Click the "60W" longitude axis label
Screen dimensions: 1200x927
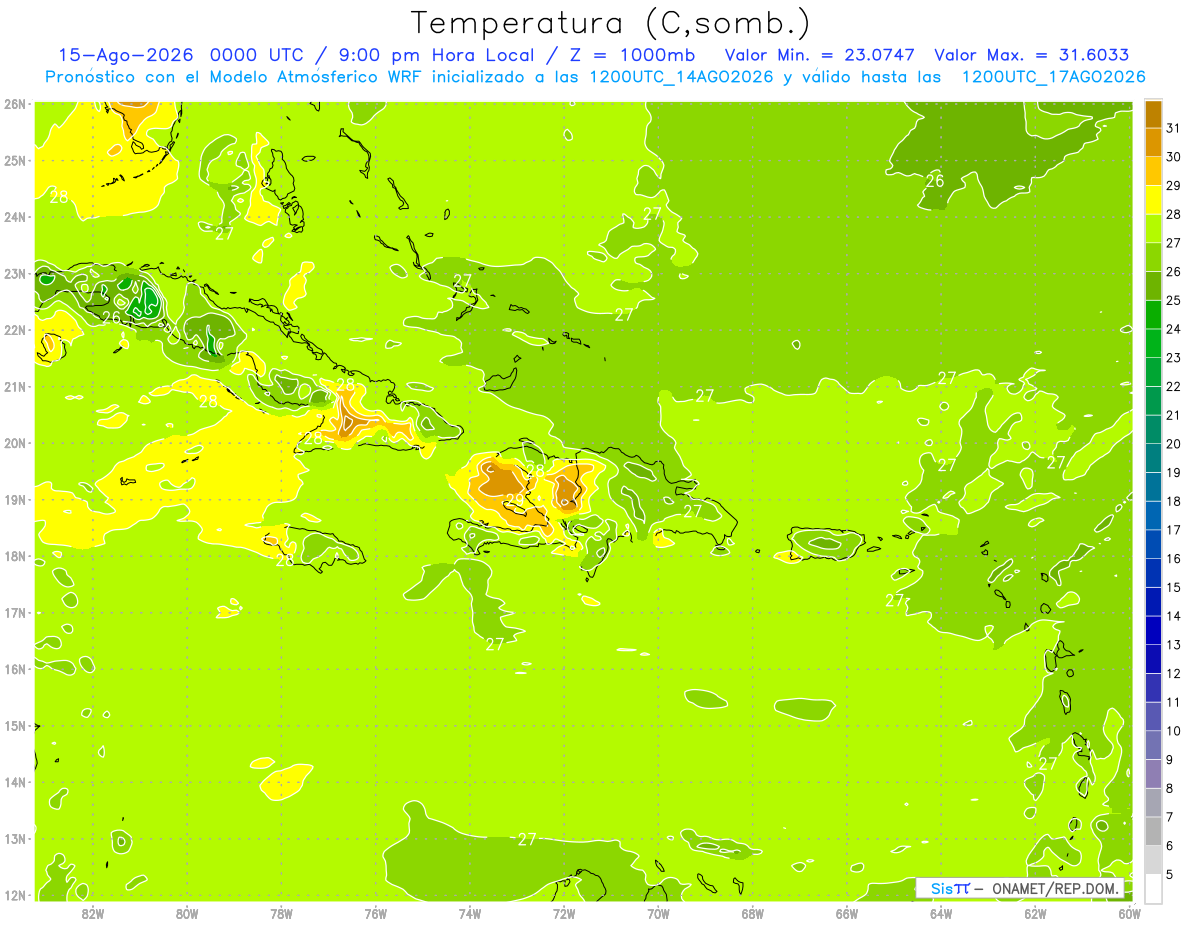coord(1129,913)
